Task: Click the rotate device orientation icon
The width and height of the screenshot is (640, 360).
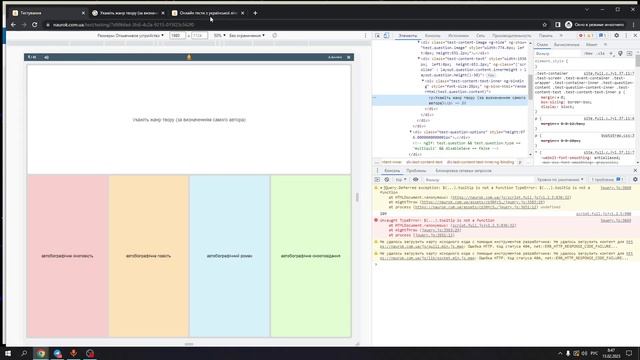Action: 275,36
